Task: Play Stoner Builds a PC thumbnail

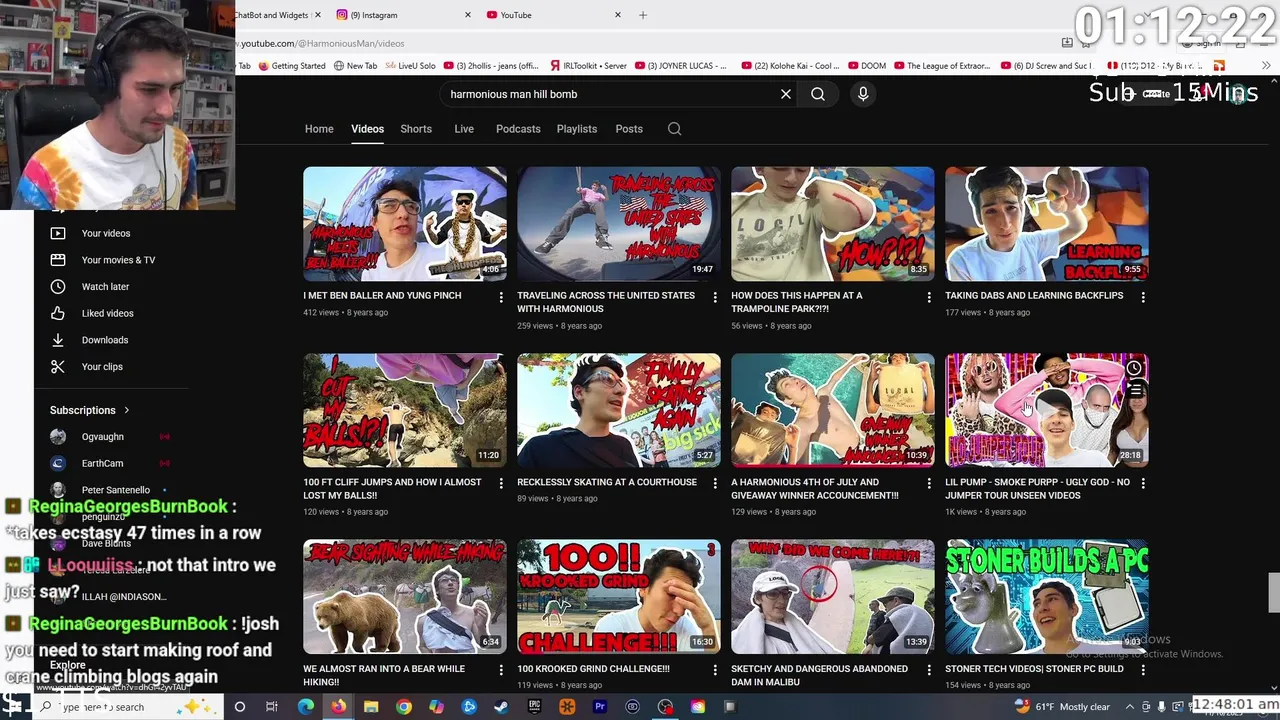Action: pyautogui.click(x=1047, y=597)
